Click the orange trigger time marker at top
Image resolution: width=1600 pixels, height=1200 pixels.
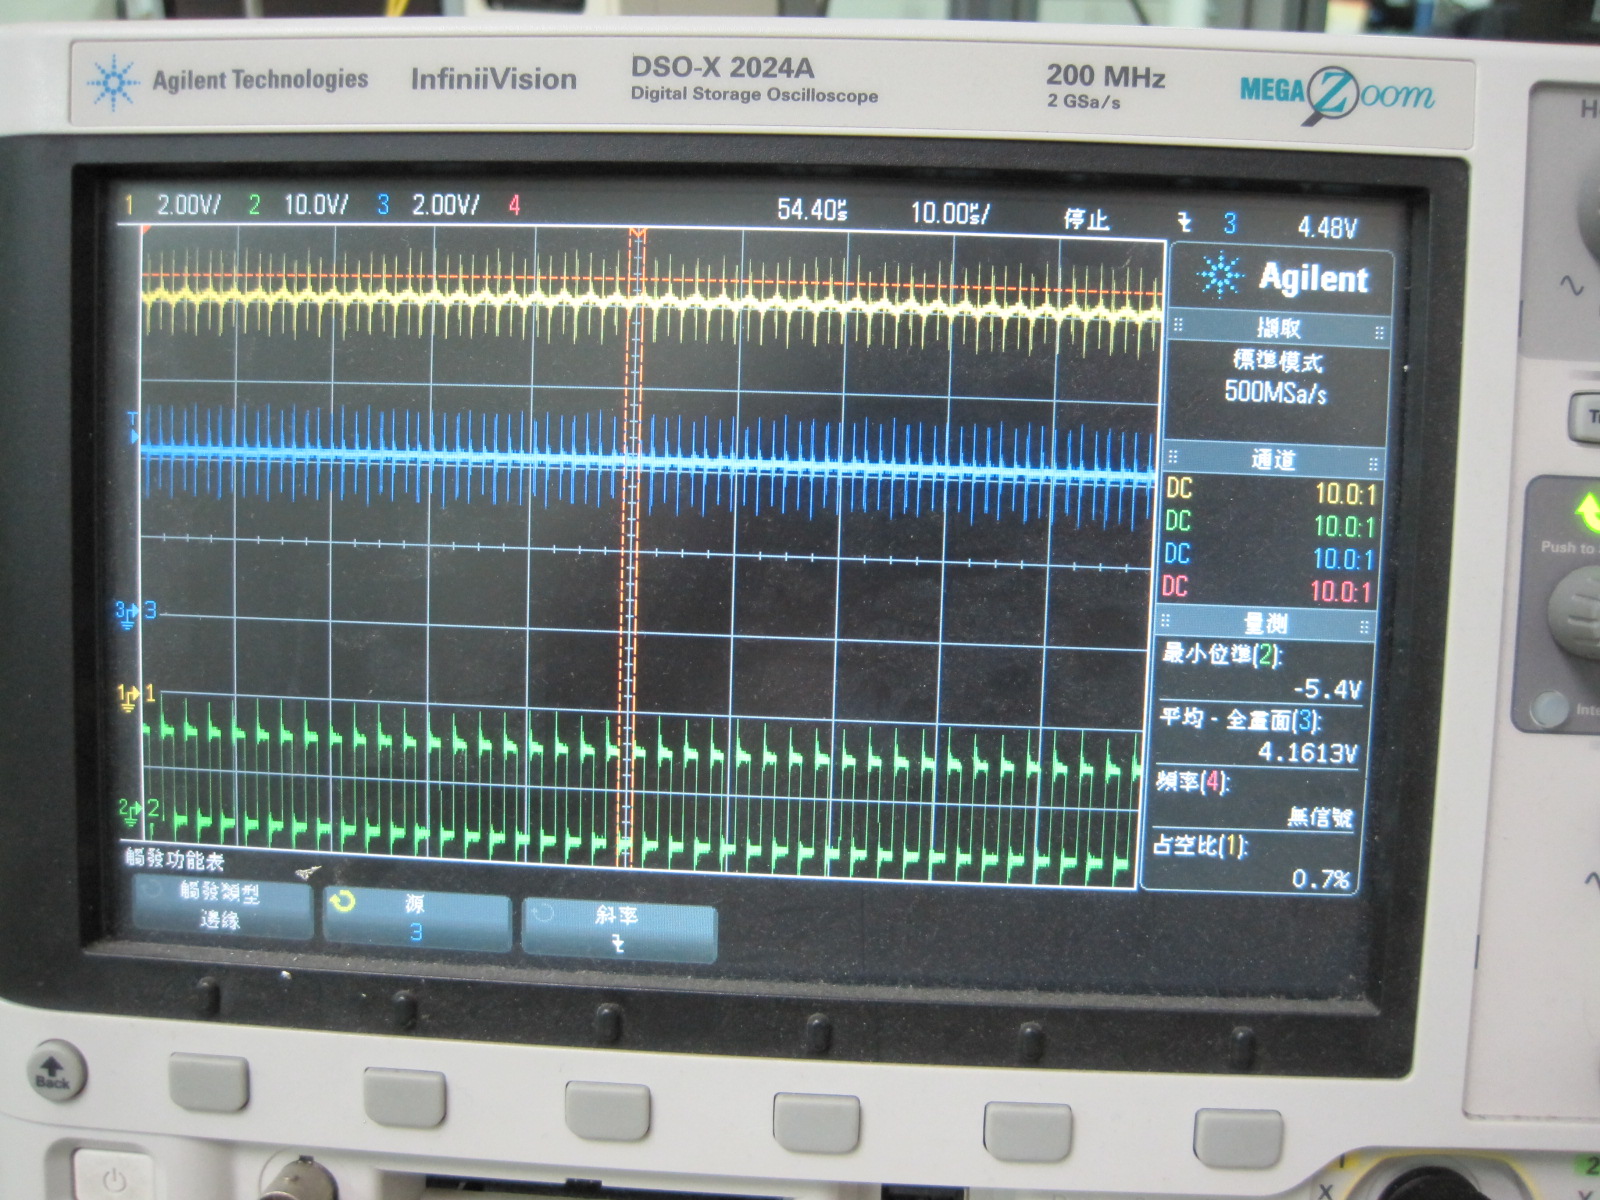[x=638, y=235]
